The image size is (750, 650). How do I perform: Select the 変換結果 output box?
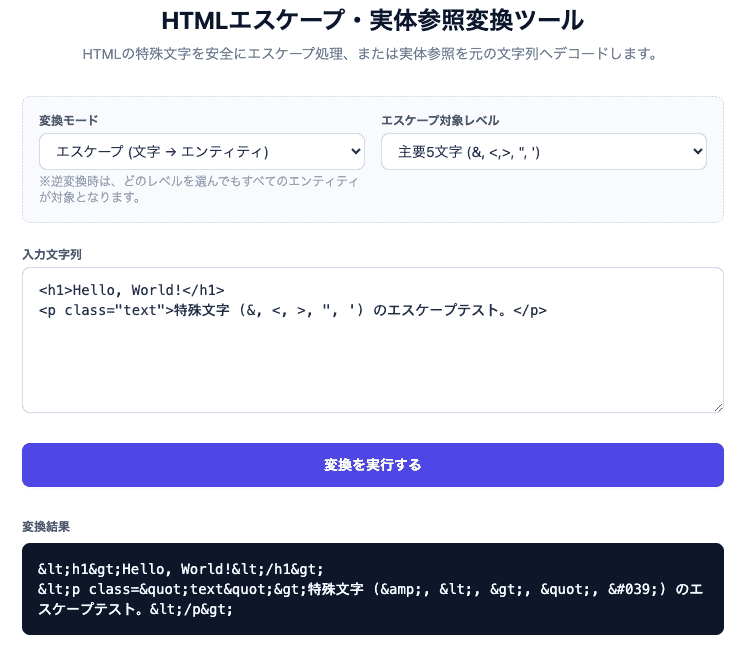[373, 589]
